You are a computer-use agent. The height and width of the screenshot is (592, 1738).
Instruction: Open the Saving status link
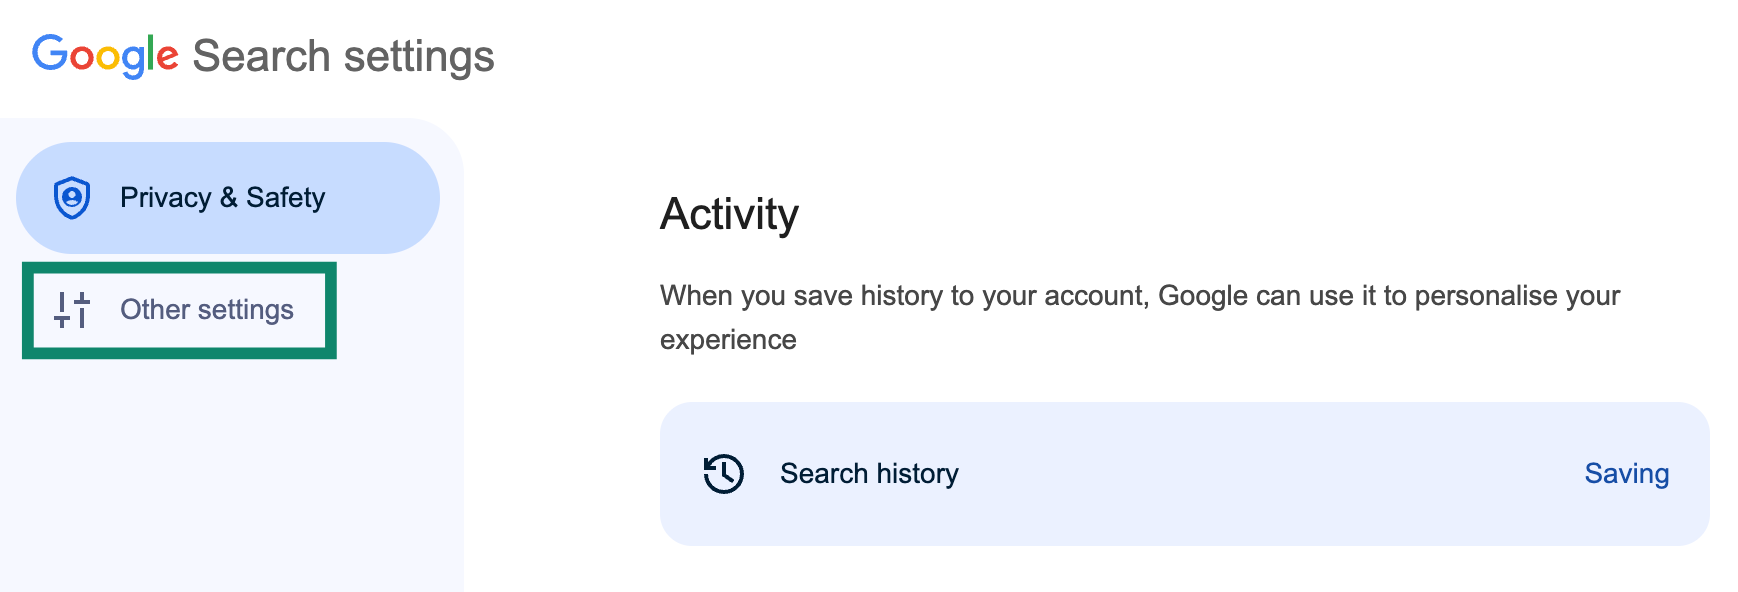coord(1627,474)
